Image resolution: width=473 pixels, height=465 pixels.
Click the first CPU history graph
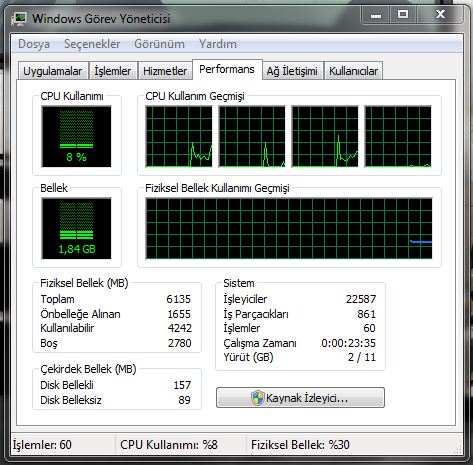pyautogui.click(x=179, y=137)
